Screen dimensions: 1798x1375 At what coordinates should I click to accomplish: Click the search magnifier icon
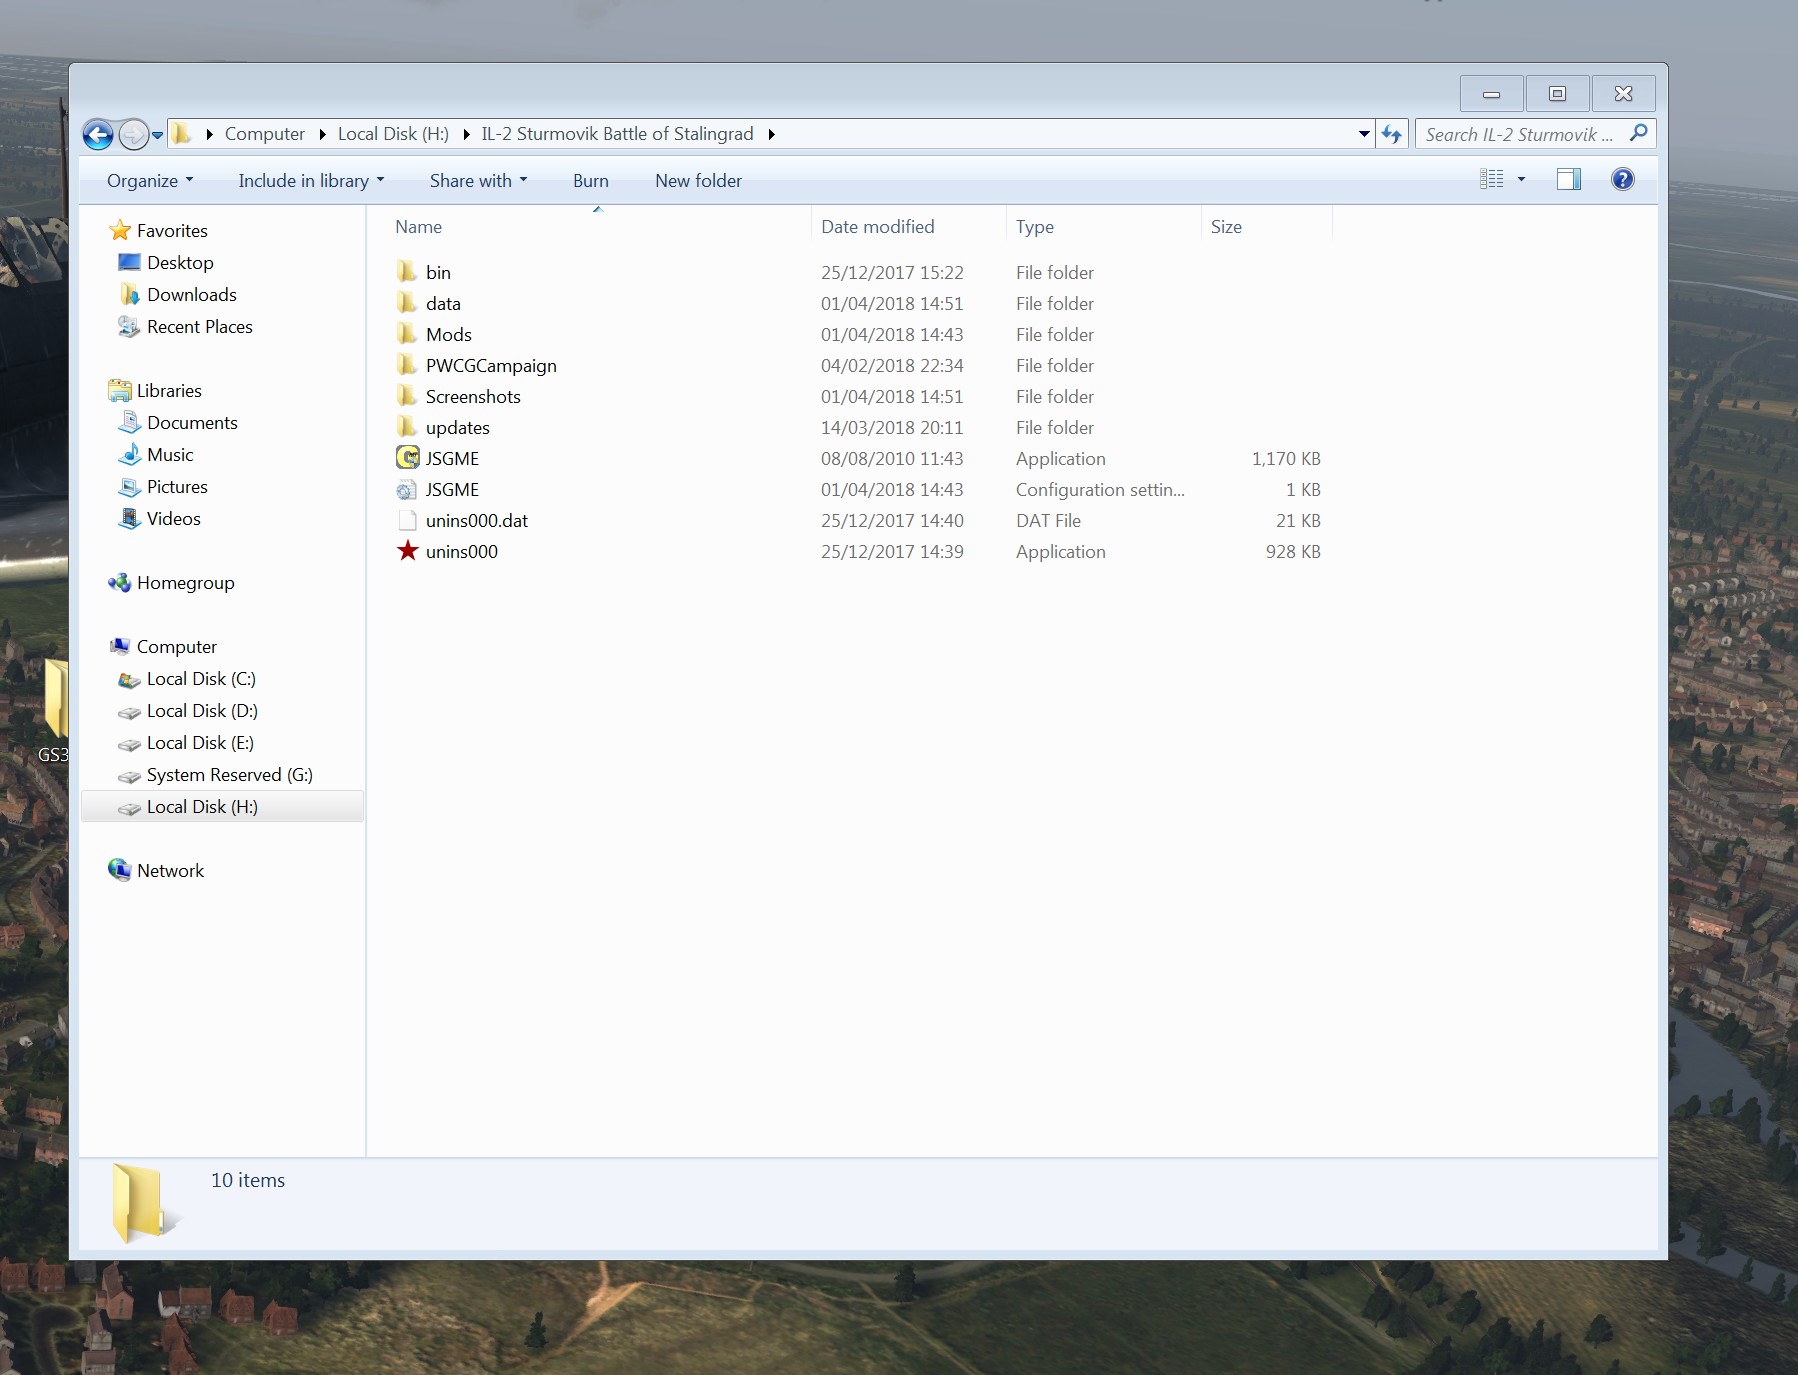click(x=1638, y=133)
